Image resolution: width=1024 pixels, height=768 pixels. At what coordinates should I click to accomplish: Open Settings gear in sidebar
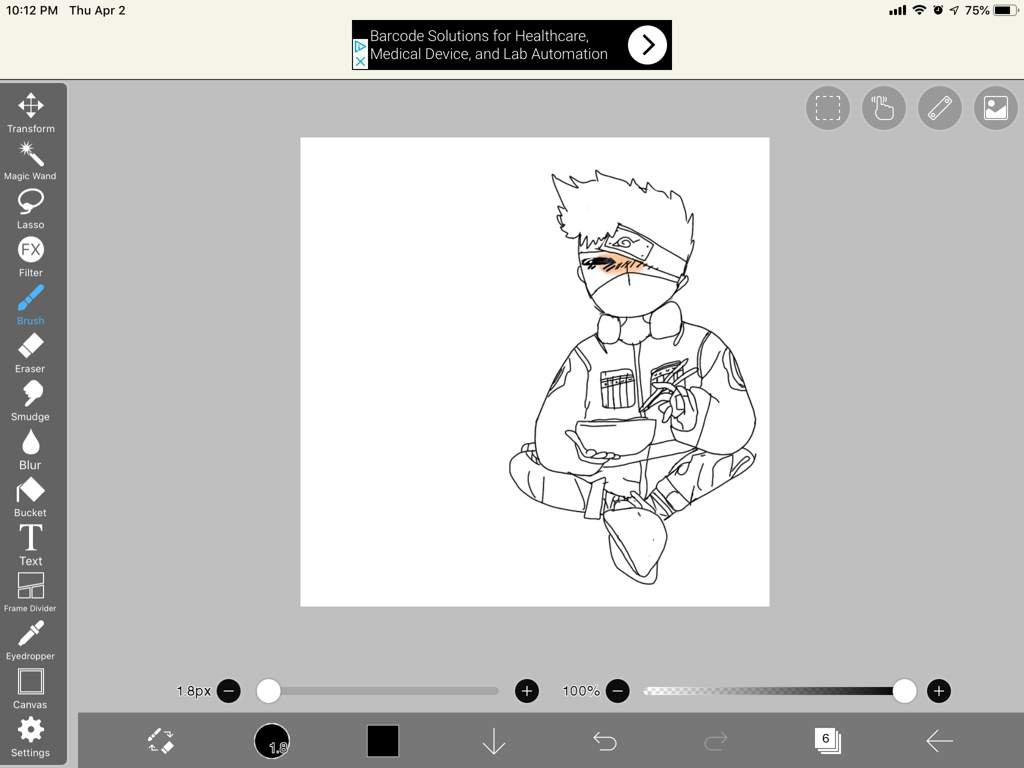30,737
